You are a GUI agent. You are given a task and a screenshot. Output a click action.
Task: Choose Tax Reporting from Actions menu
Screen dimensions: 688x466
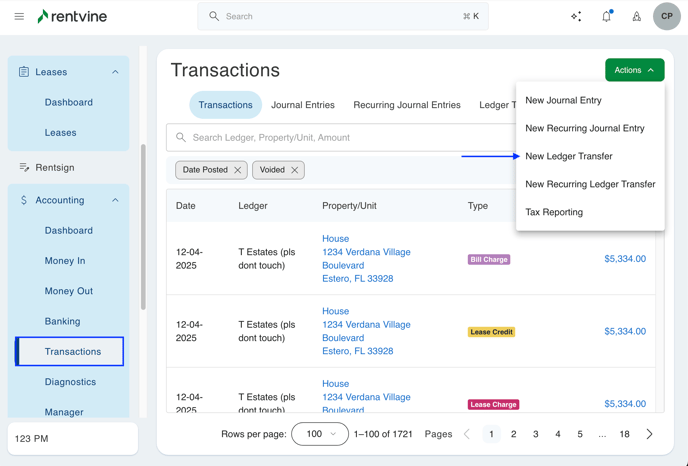(x=554, y=212)
